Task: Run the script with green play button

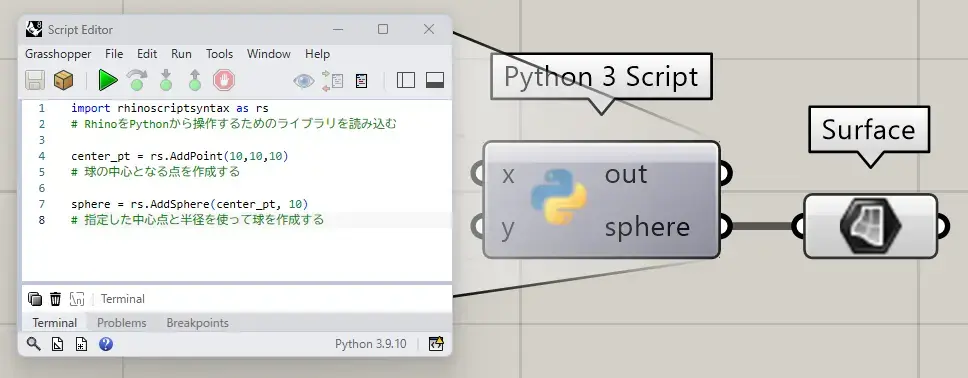Action: coord(108,80)
